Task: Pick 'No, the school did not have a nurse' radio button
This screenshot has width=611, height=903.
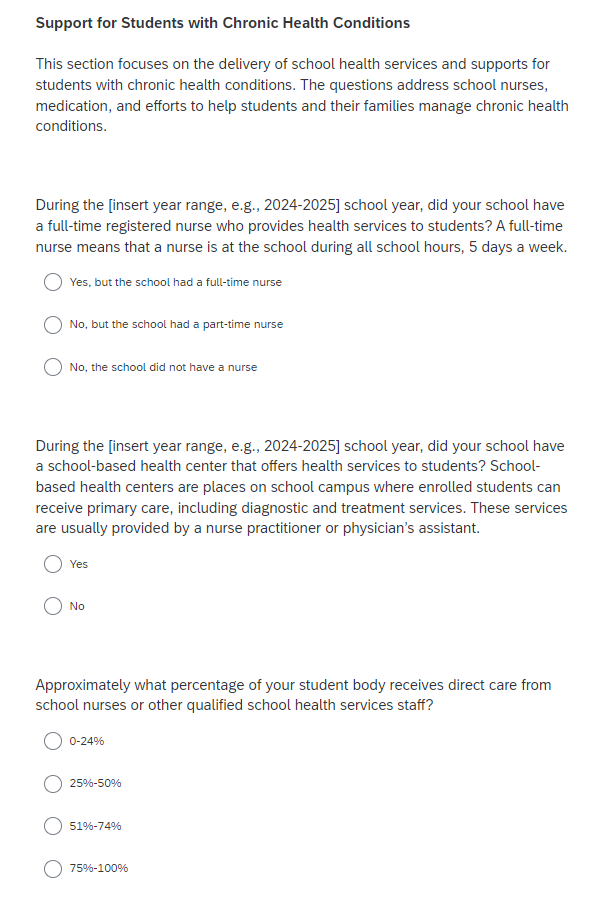Action: 53,367
